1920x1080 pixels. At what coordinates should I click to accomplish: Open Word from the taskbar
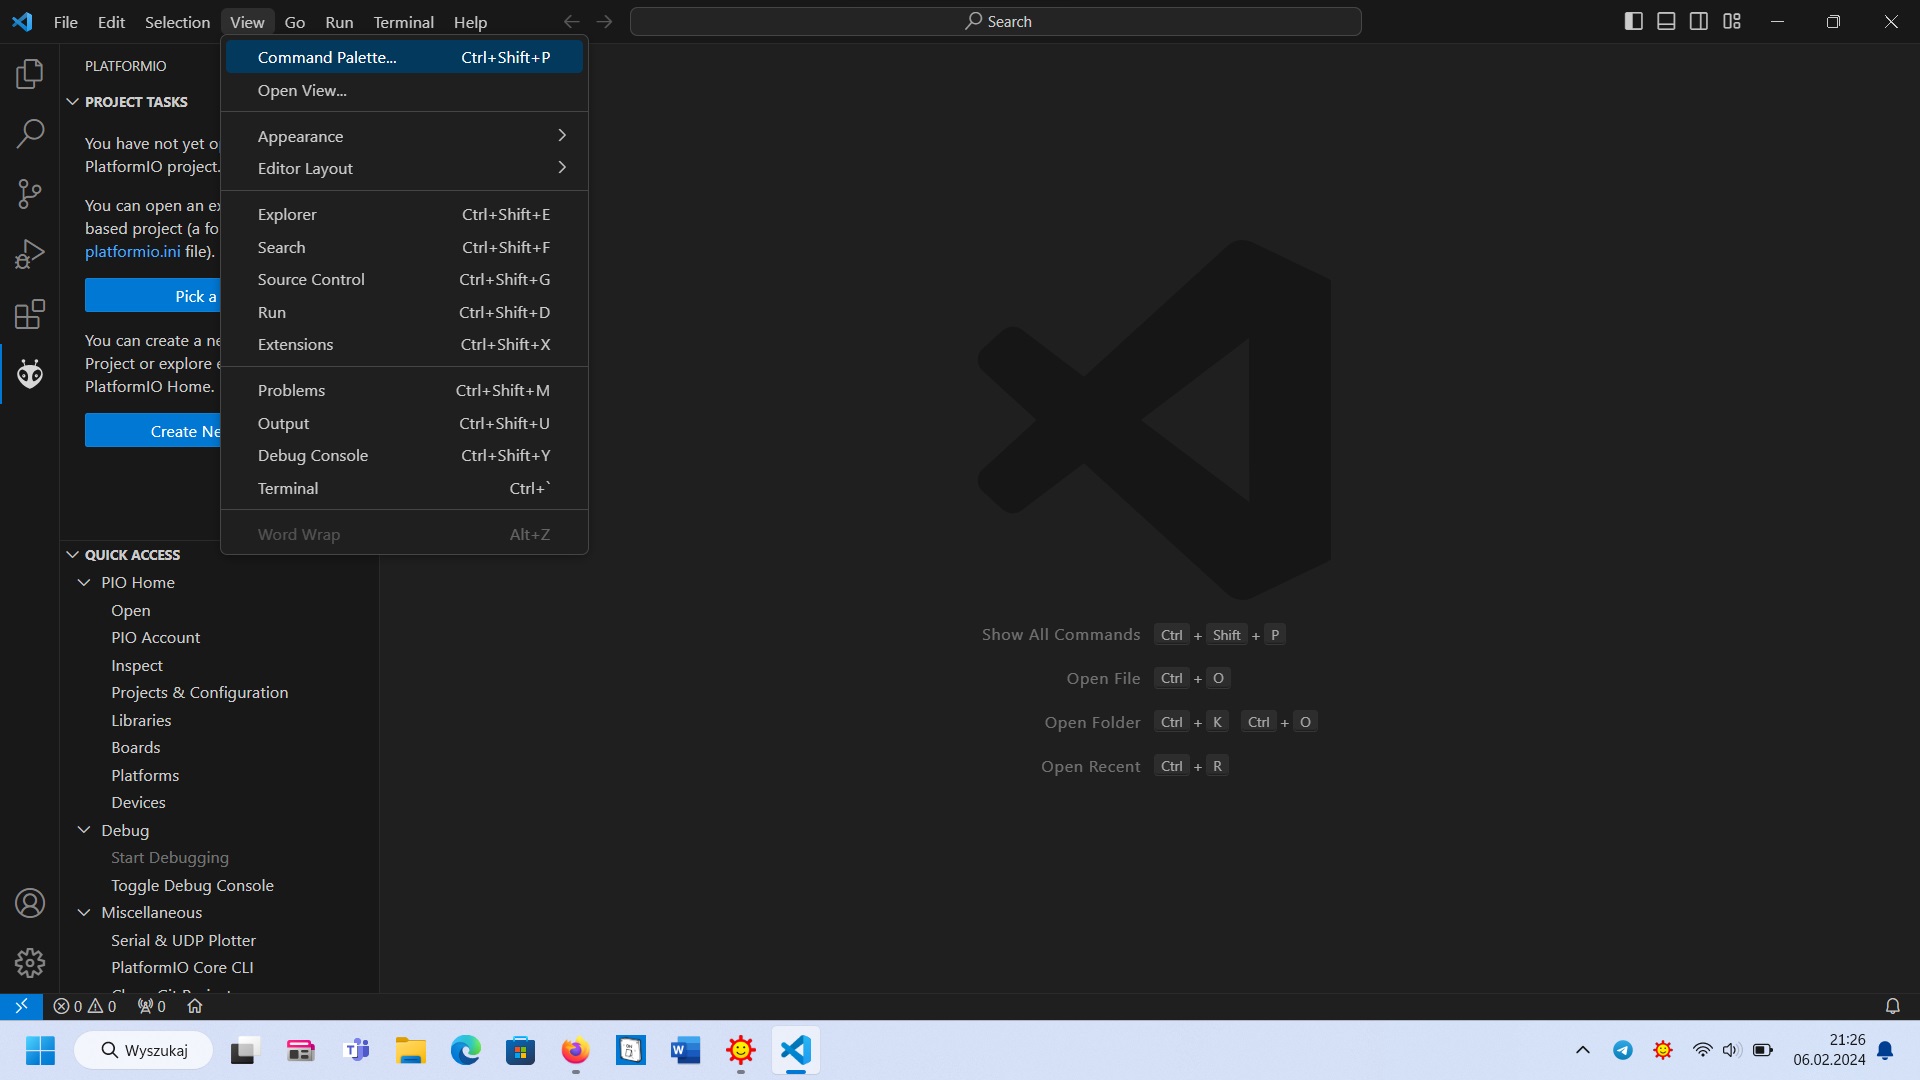tap(685, 1050)
